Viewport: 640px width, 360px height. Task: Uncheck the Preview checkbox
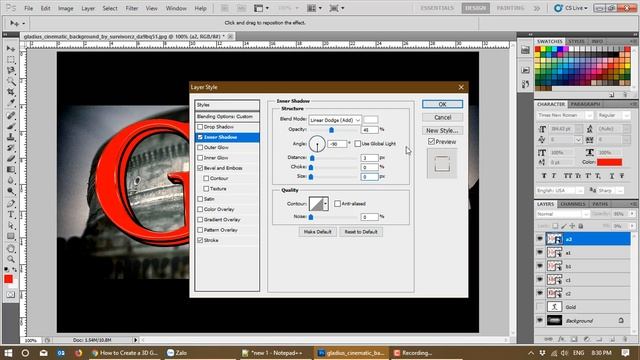coord(431,142)
